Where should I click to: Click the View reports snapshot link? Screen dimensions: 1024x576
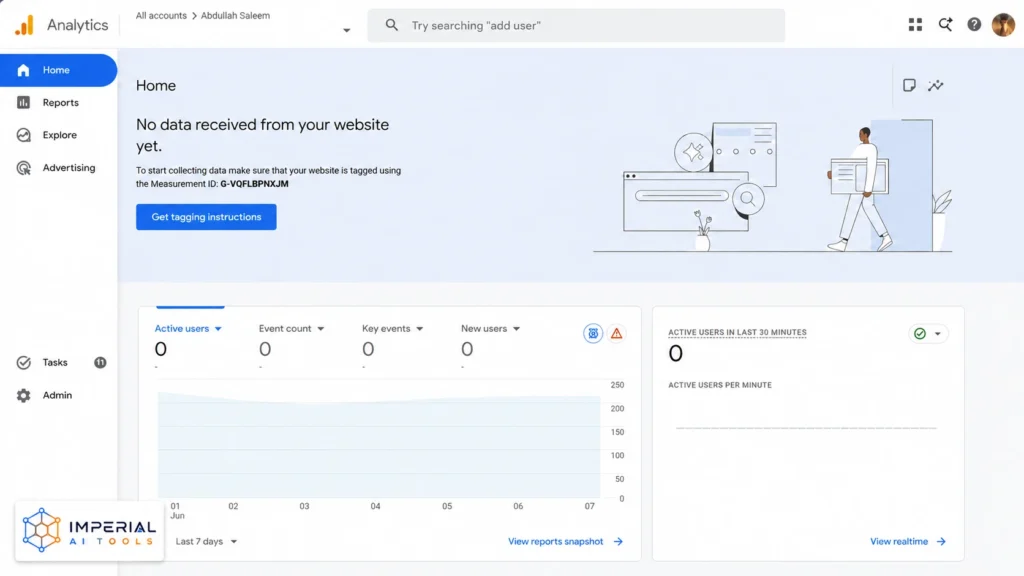point(556,541)
